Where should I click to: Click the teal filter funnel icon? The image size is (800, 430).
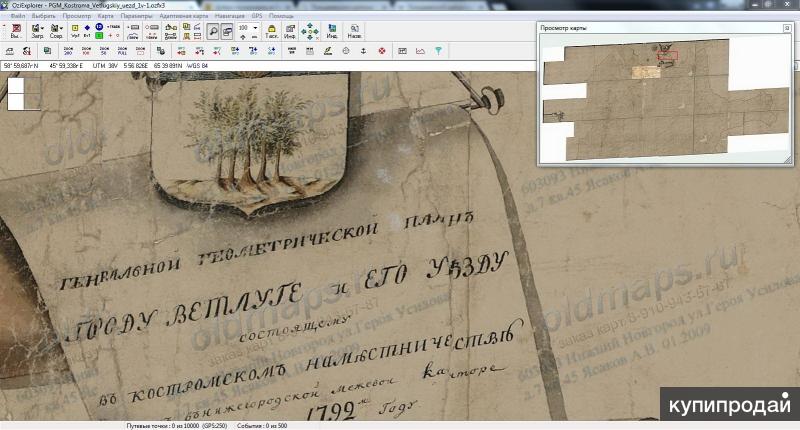(x=438, y=50)
